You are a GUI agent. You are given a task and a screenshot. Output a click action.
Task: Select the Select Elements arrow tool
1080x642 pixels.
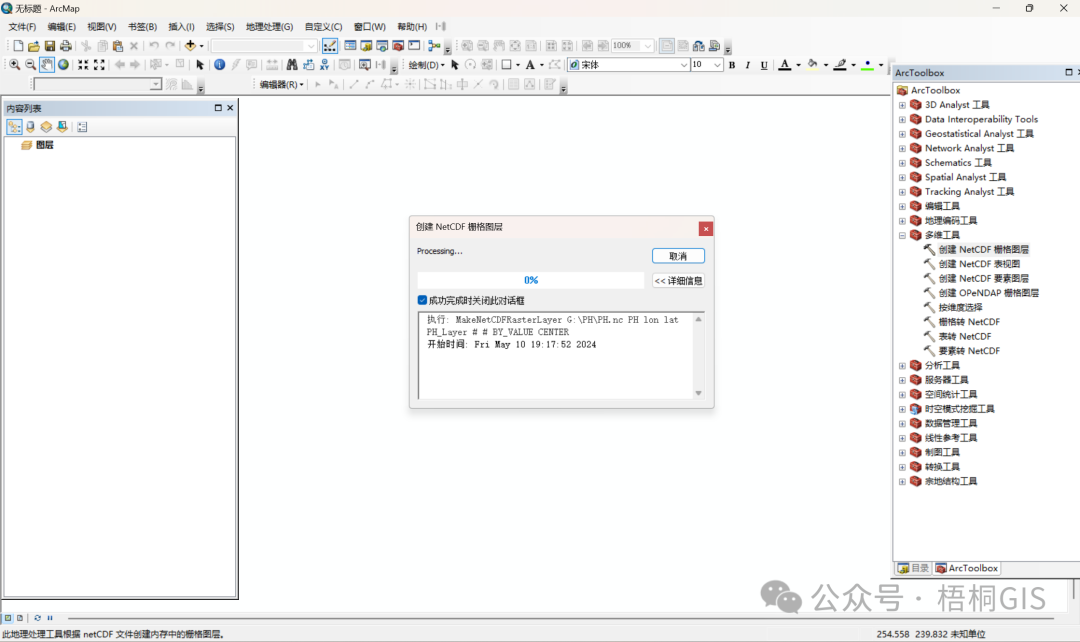pos(200,65)
